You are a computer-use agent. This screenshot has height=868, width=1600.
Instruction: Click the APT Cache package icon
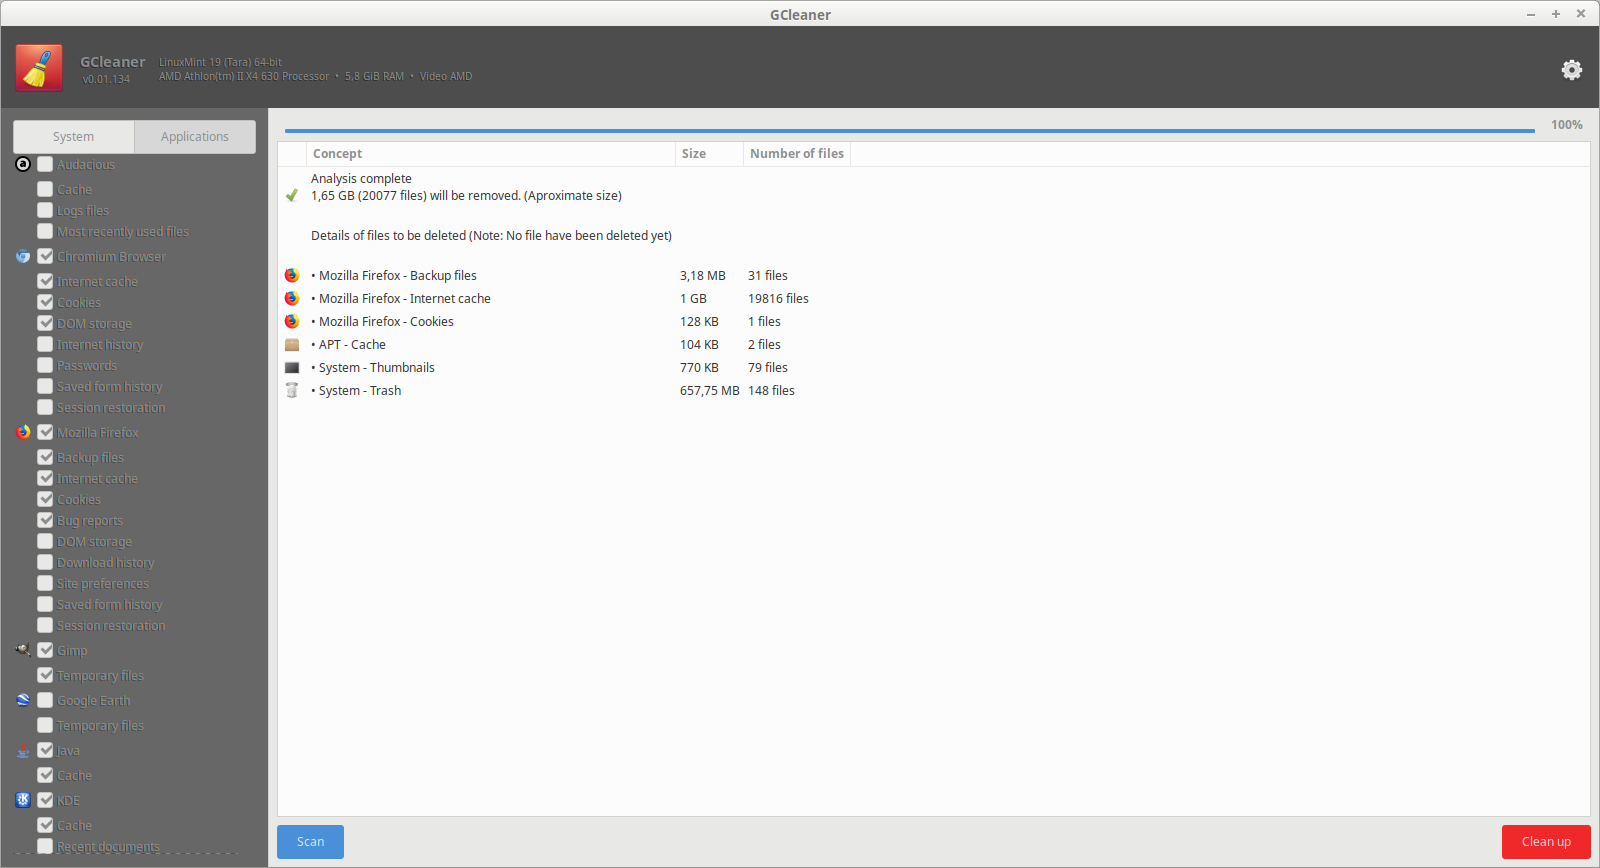tap(292, 344)
